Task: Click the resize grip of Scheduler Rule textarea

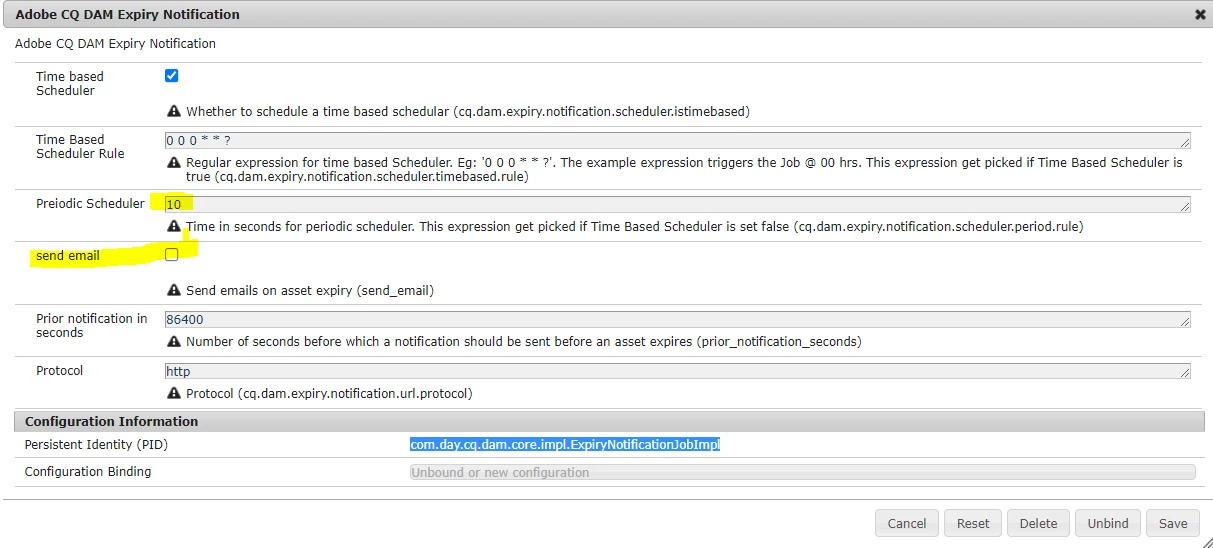Action: click(1185, 142)
